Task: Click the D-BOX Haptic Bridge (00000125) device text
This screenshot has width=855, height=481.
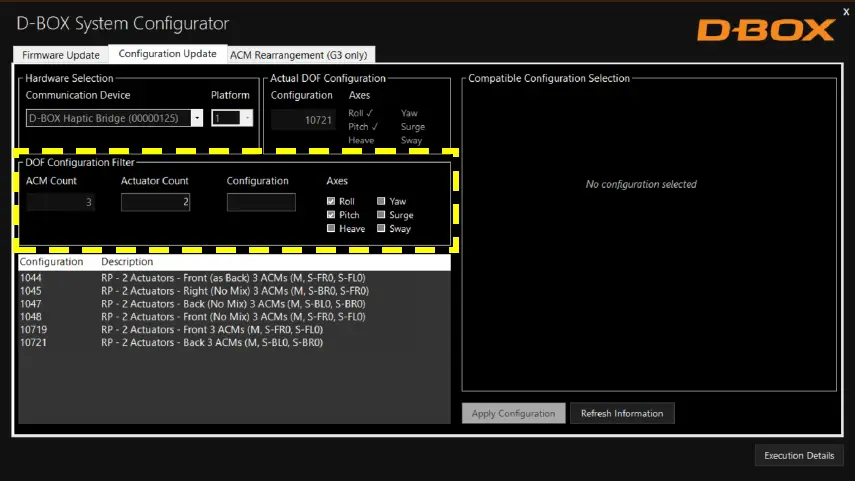Action: click(x=104, y=118)
